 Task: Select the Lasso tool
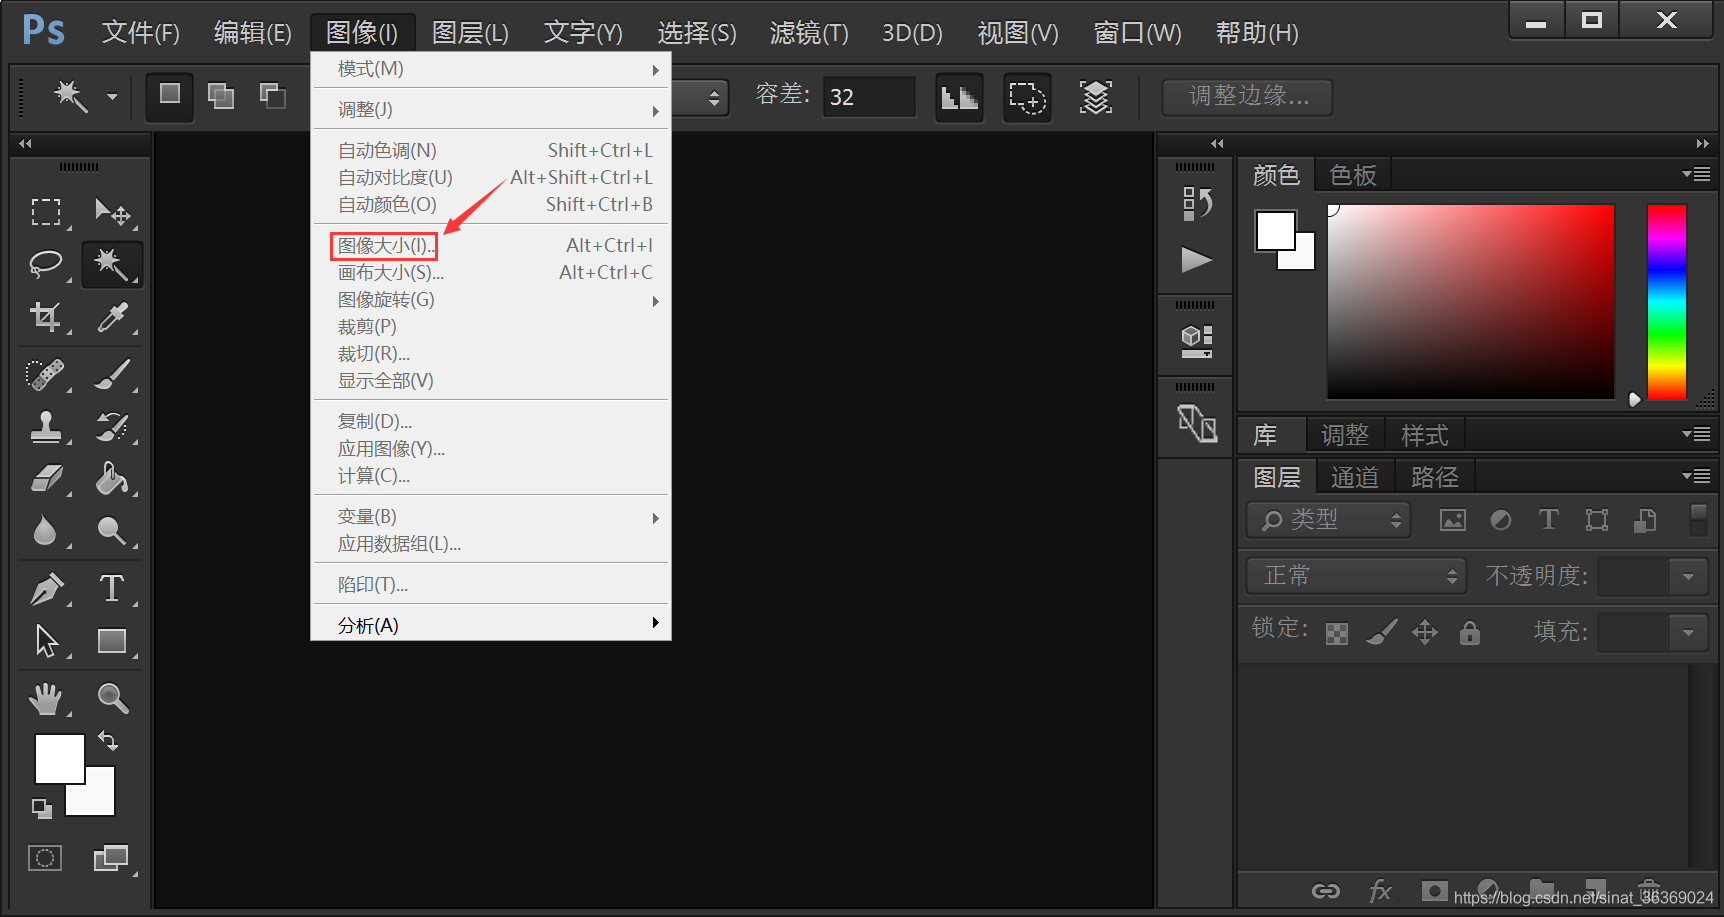[46, 264]
